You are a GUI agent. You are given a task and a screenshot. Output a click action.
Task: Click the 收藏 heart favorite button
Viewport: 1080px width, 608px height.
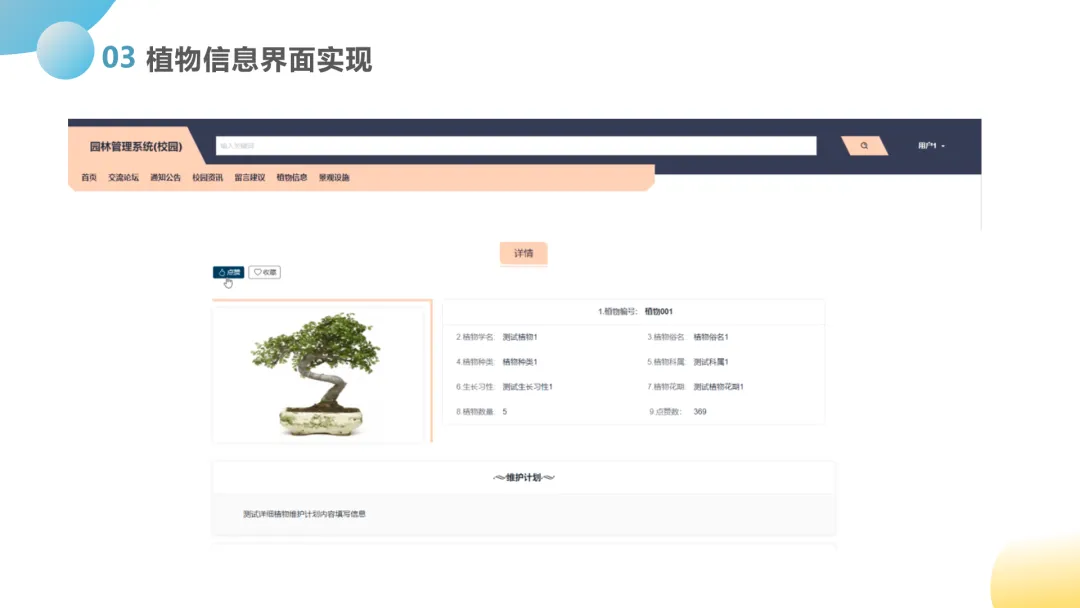pos(264,272)
